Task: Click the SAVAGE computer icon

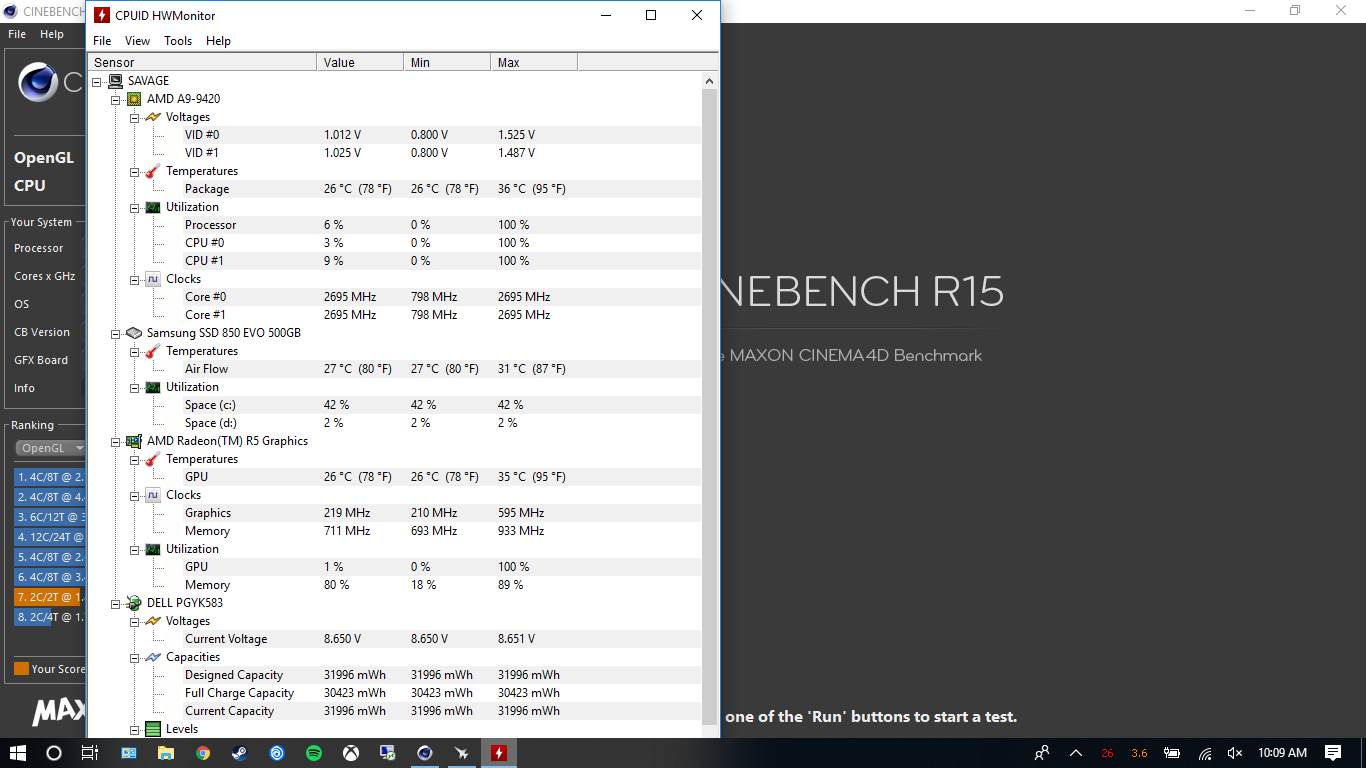Action: tap(116, 81)
